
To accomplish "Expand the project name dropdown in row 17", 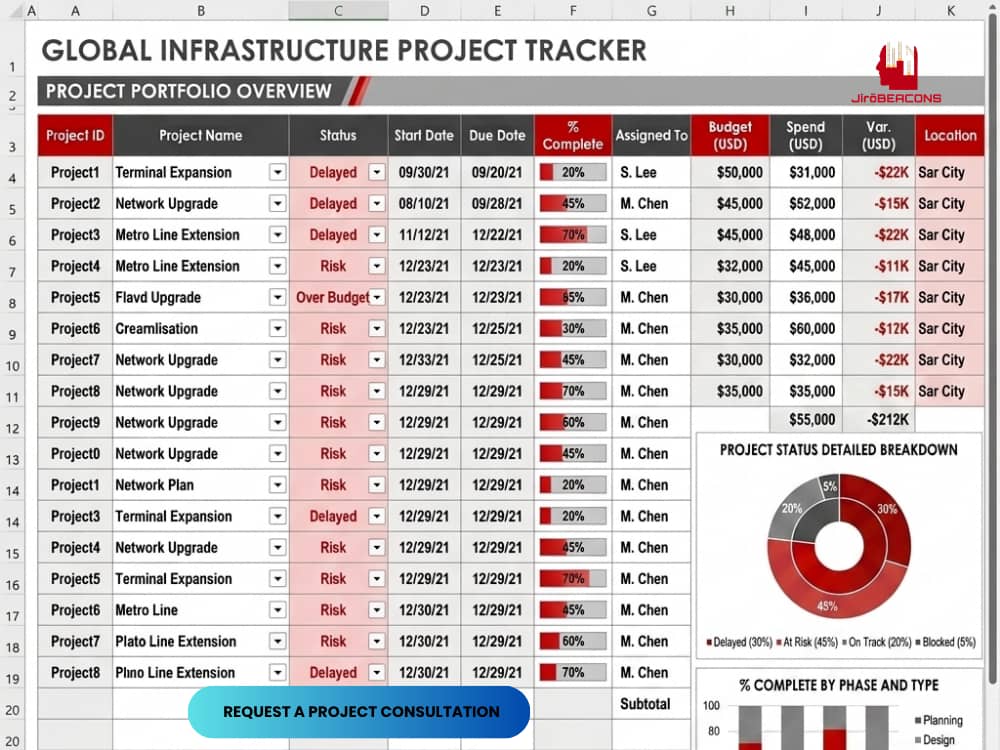I will coord(277,610).
